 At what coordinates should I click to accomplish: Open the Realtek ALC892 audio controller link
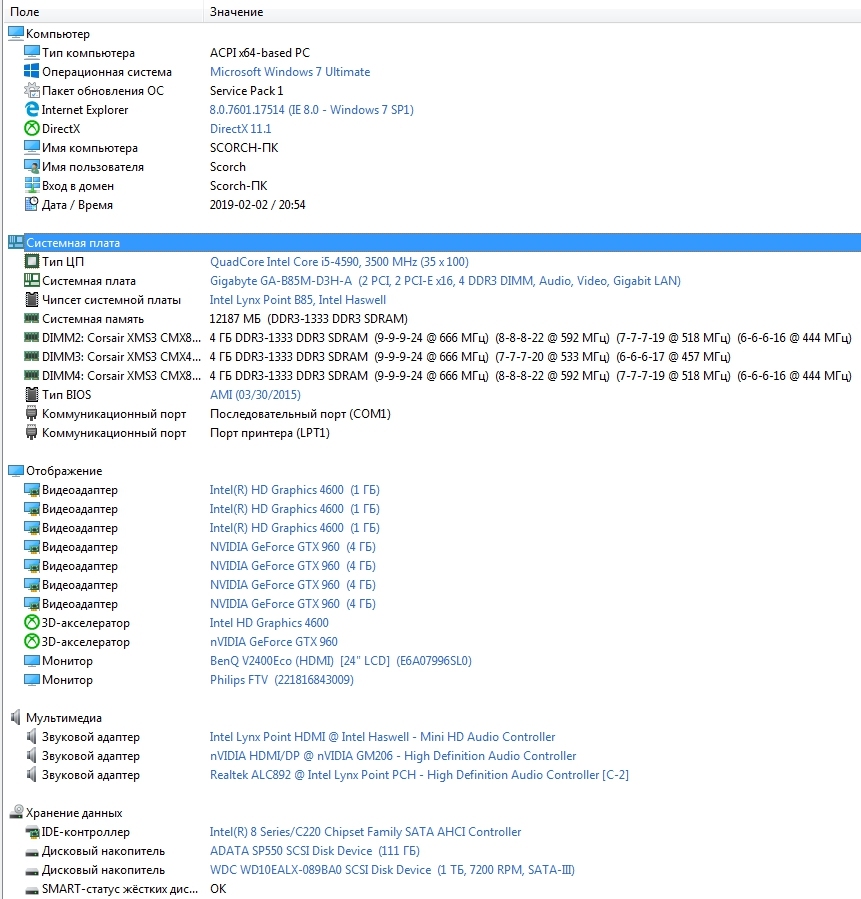click(419, 775)
